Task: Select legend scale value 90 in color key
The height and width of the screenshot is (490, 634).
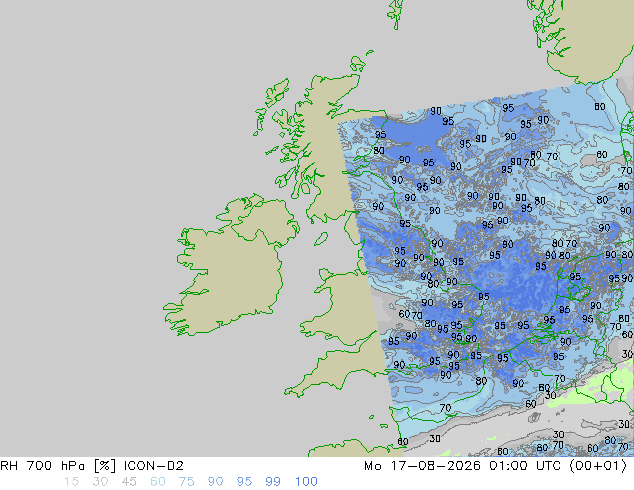Action: click(216, 482)
